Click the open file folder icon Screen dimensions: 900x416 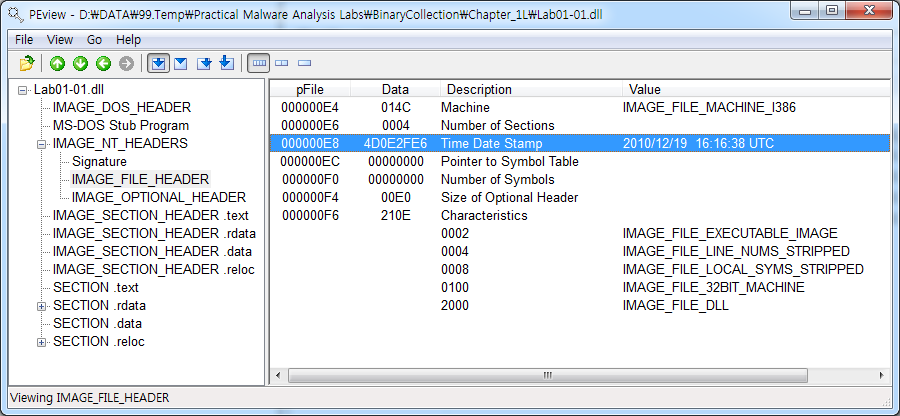click(x=27, y=63)
